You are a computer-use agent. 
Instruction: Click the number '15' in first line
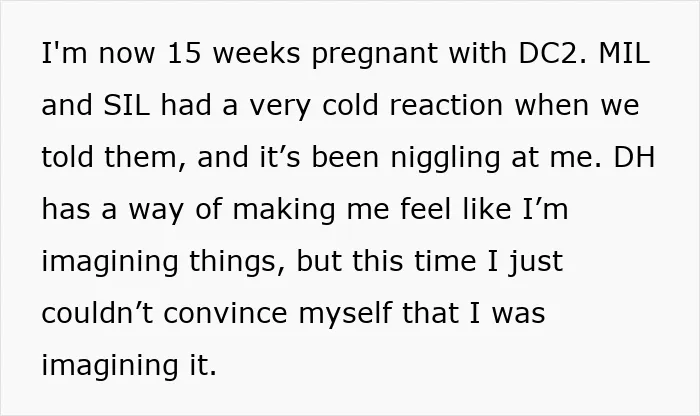point(183,53)
